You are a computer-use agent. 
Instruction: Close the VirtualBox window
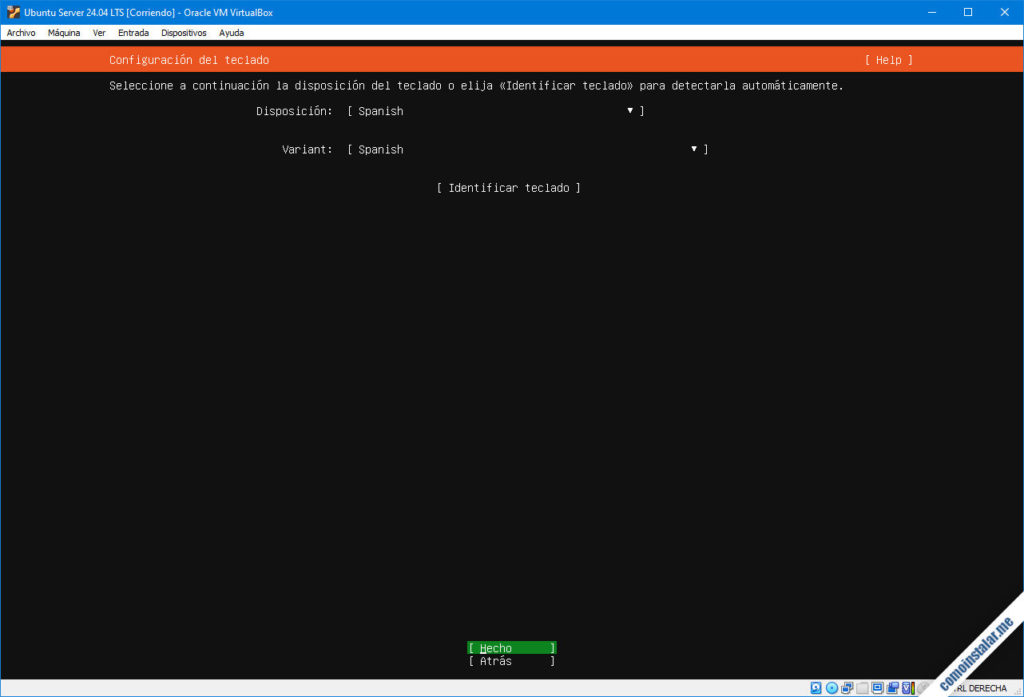(x=1004, y=12)
